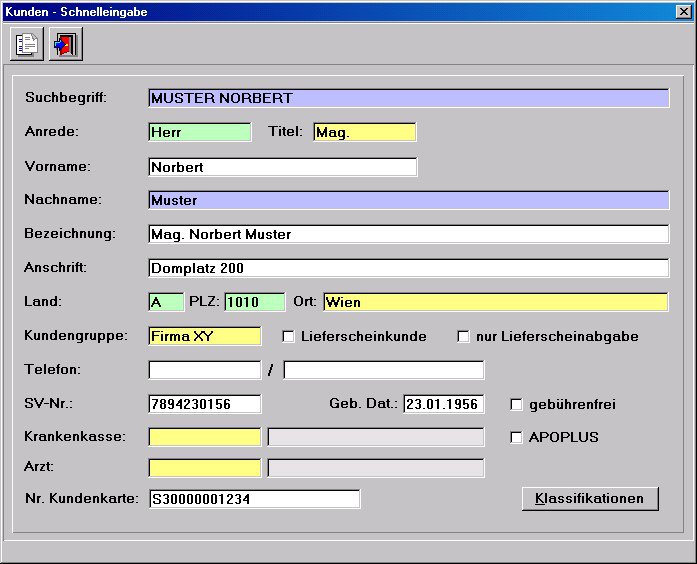Click the Suchbegriff label text
This screenshot has height=564, width=697.
(66, 97)
